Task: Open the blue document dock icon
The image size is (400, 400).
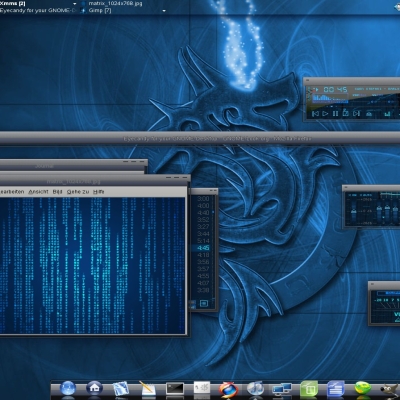Action: [x=335, y=389]
